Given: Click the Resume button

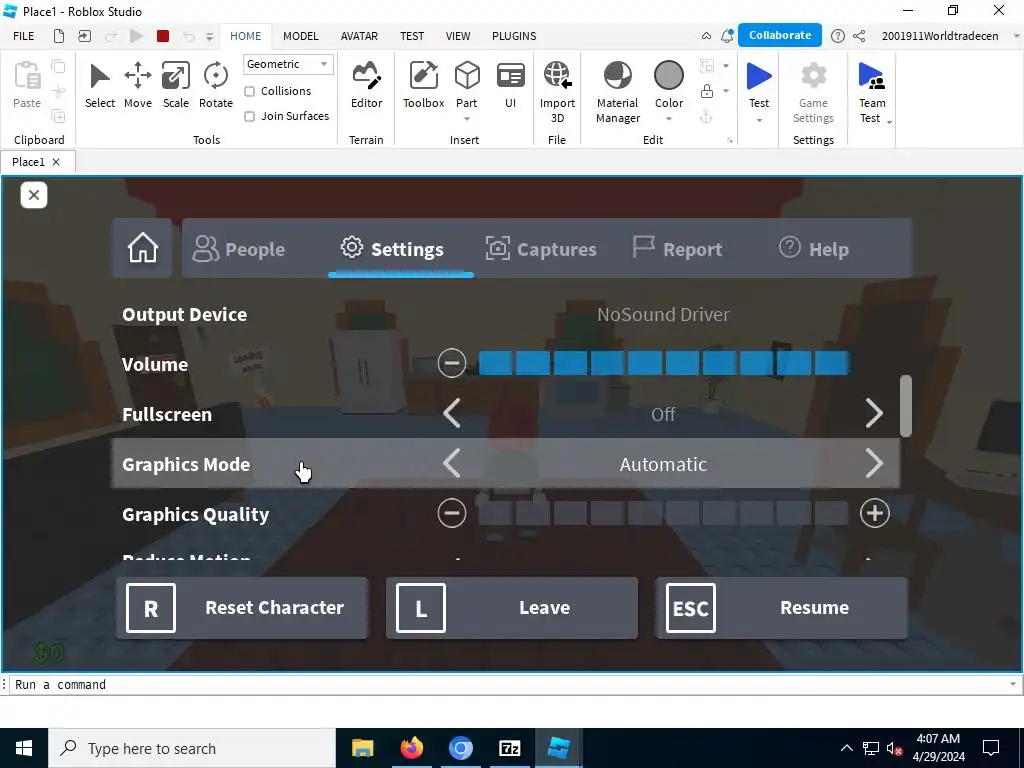Looking at the screenshot, I should tap(782, 607).
